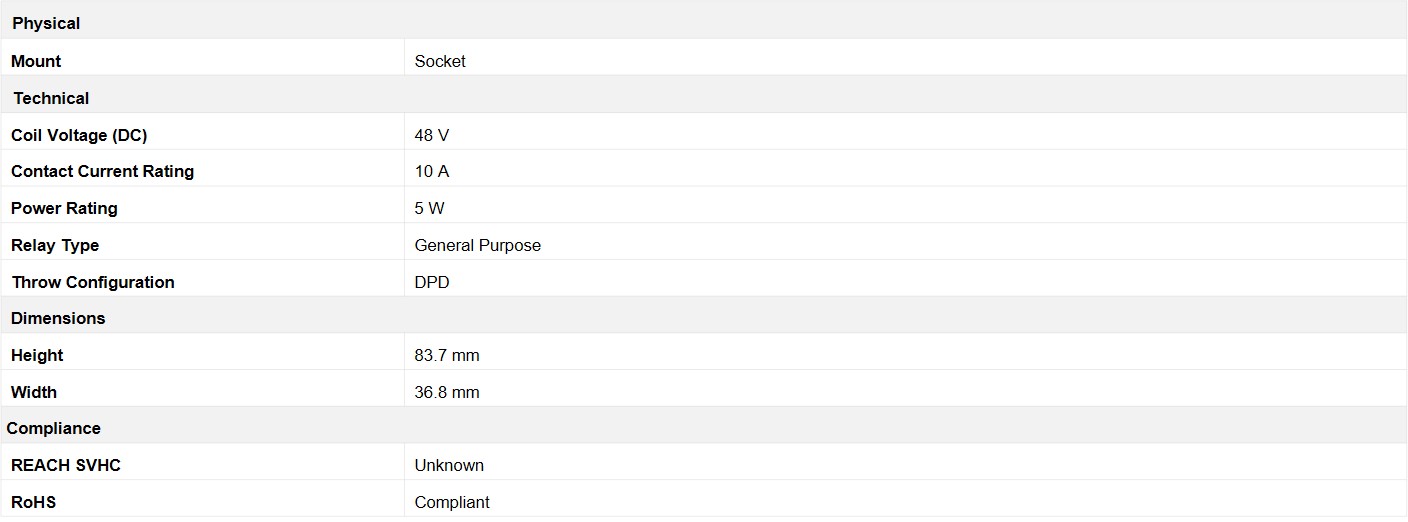Click the Compliance section header
1408x522 pixels.
pyautogui.click(x=54, y=428)
